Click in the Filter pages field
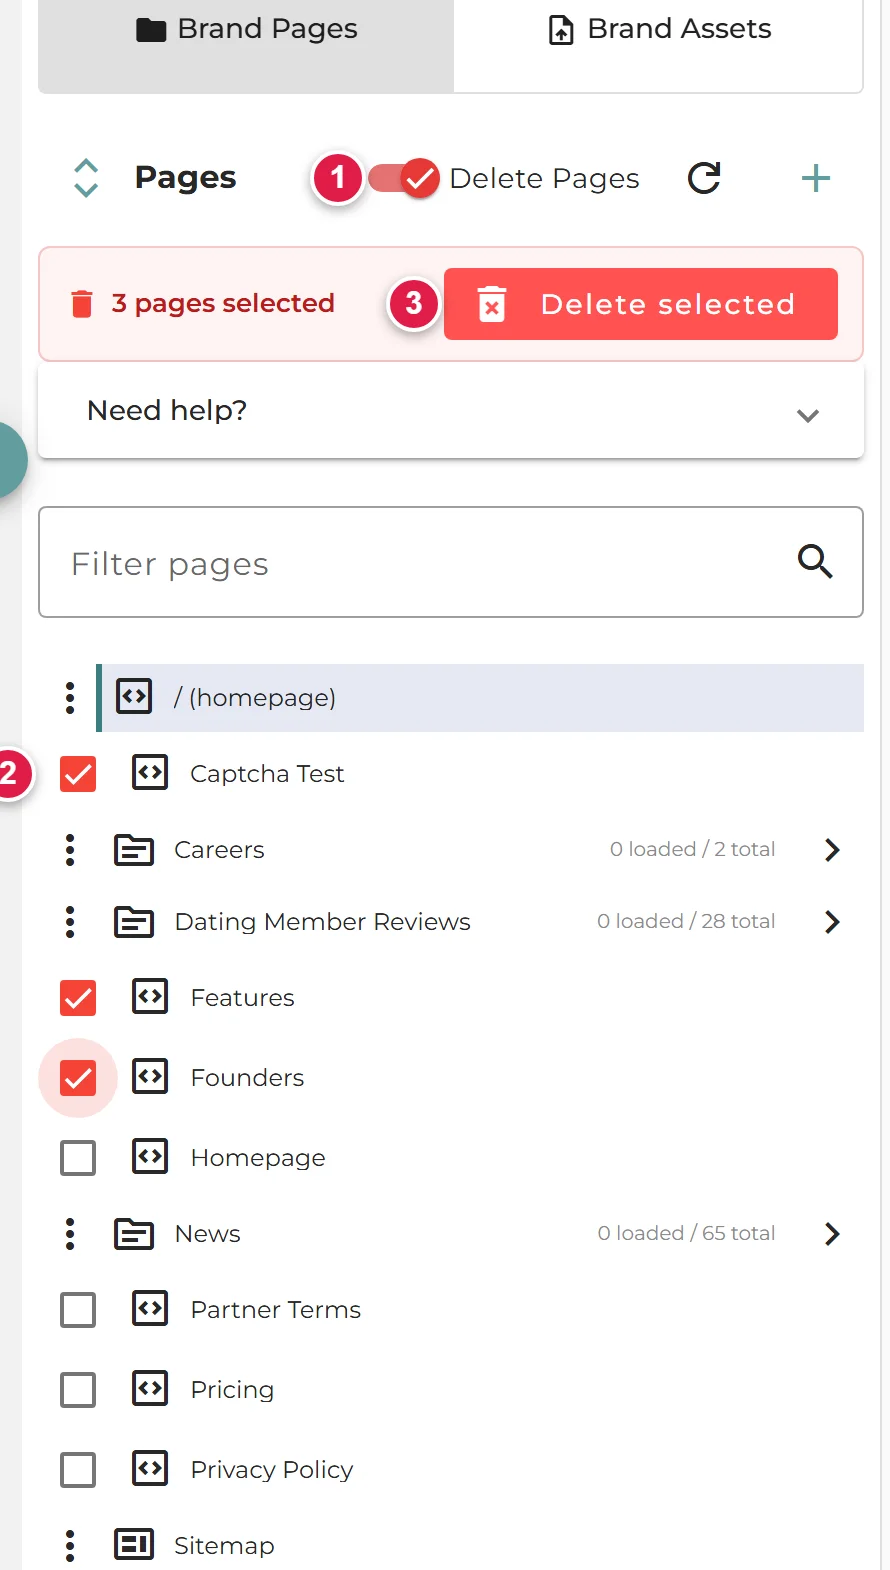This screenshot has width=890, height=1570. coord(451,562)
